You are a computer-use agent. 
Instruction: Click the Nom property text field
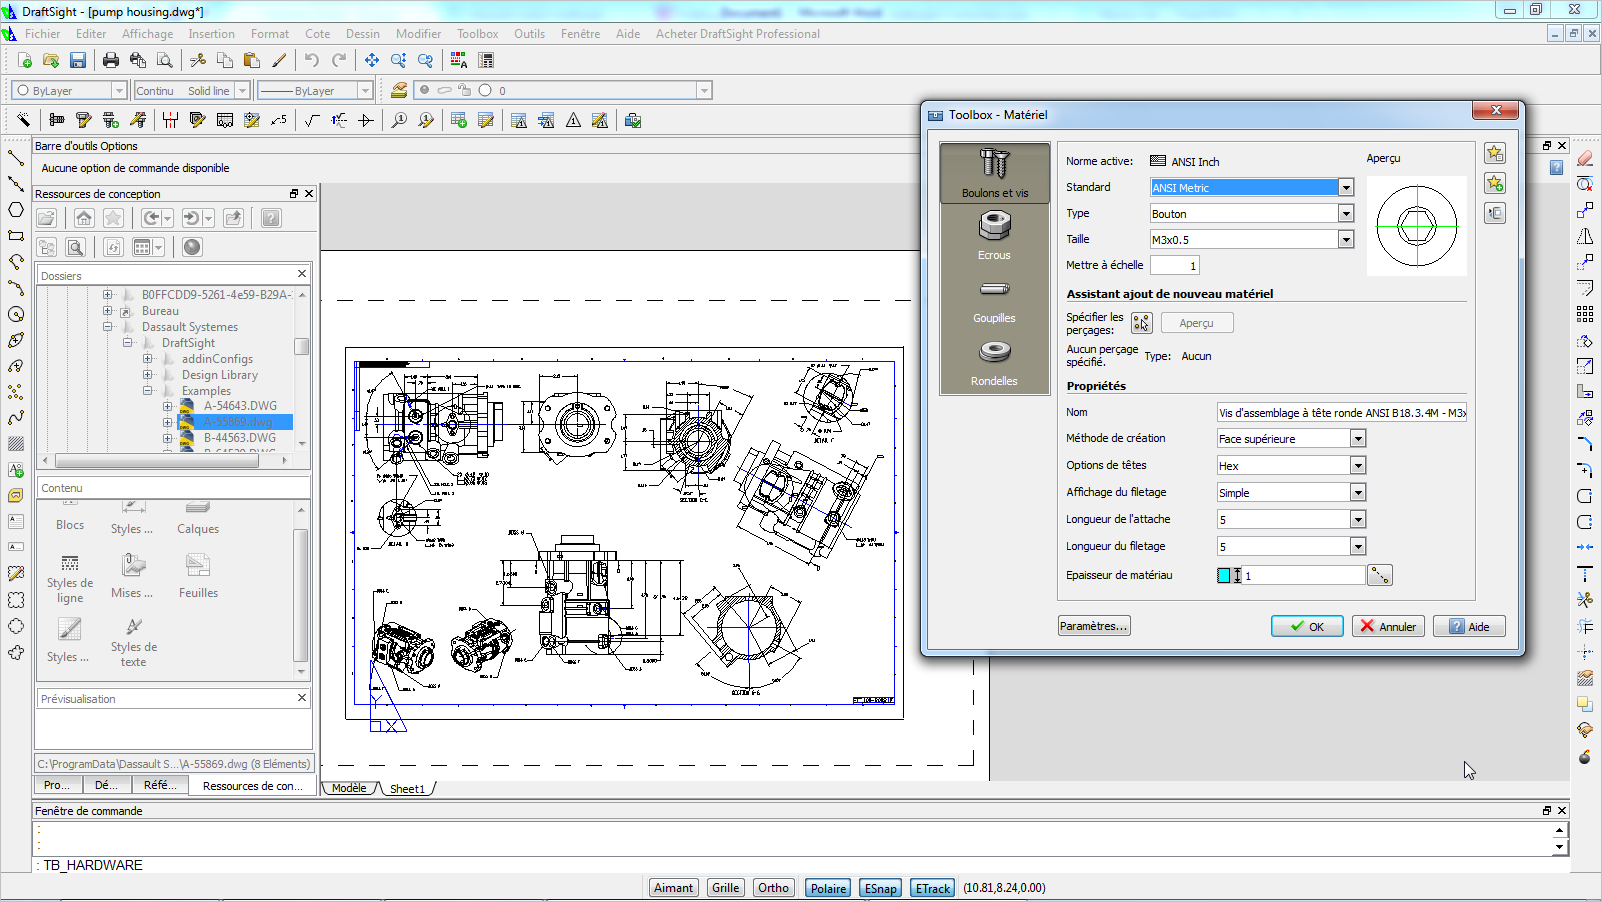tap(1341, 412)
